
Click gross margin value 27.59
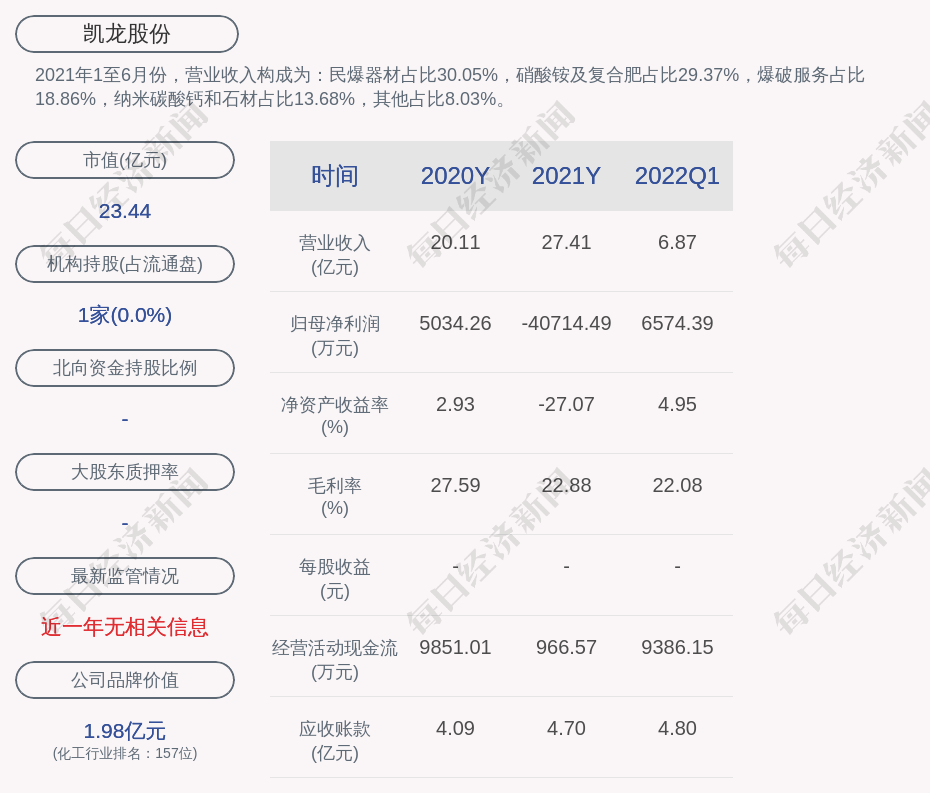(x=455, y=485)
